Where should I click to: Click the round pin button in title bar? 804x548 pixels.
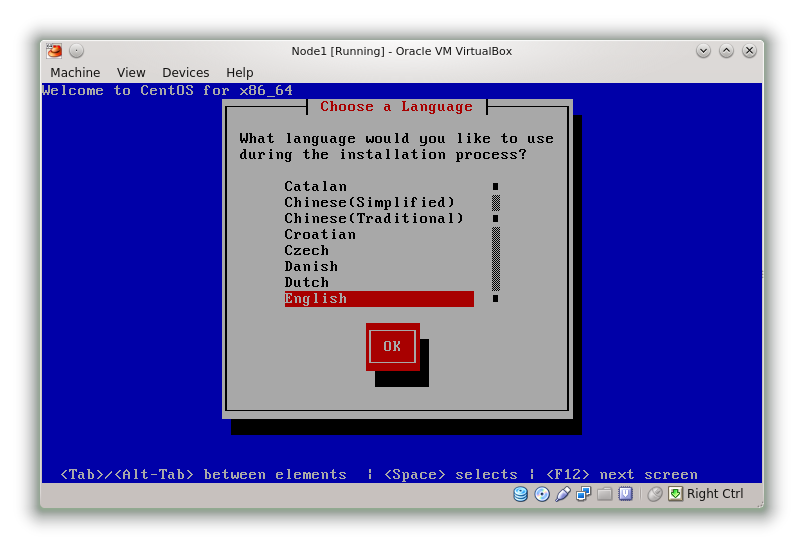pyautogui.click(x=76, y=51)
